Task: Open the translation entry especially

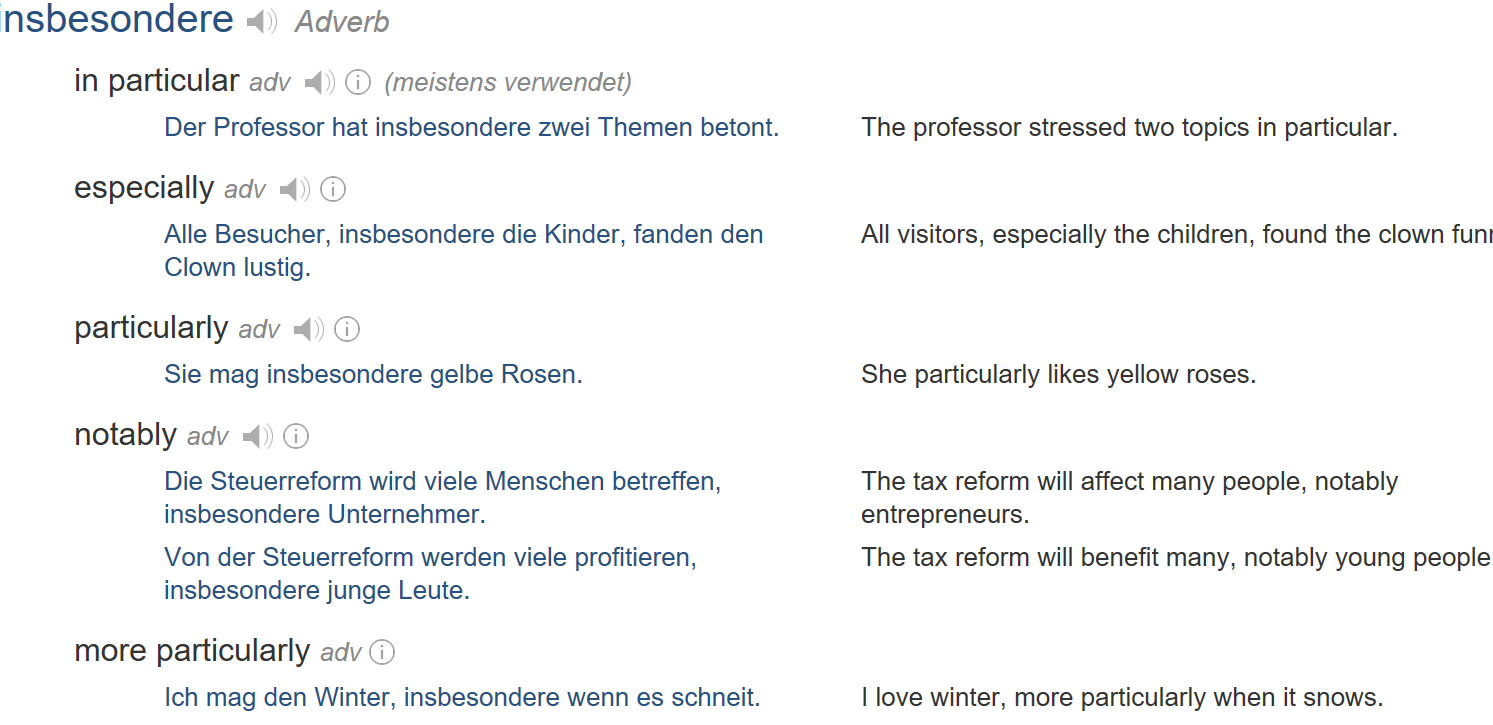Action: coord(142,187)
